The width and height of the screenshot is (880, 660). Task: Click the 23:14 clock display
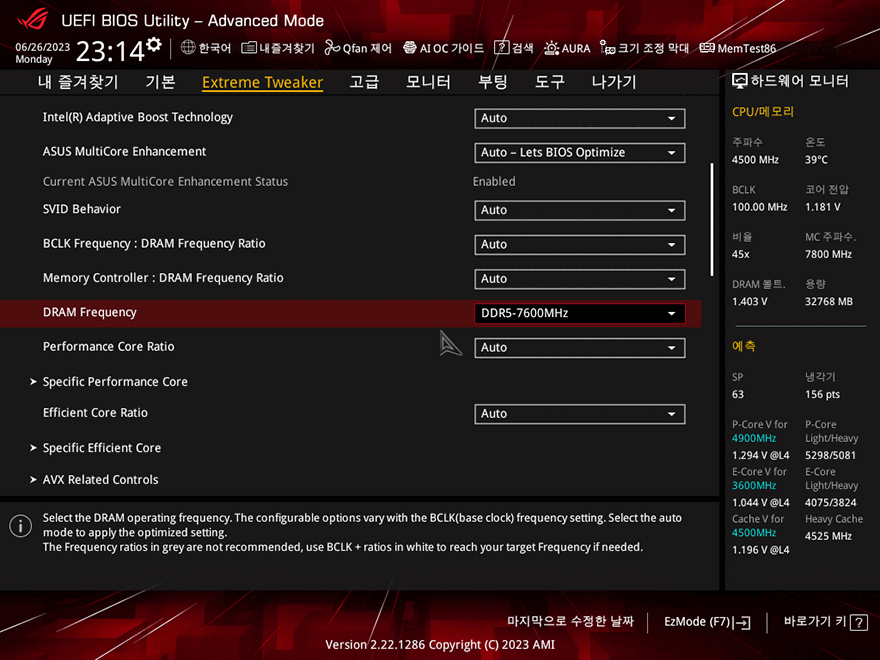point(110,52)
